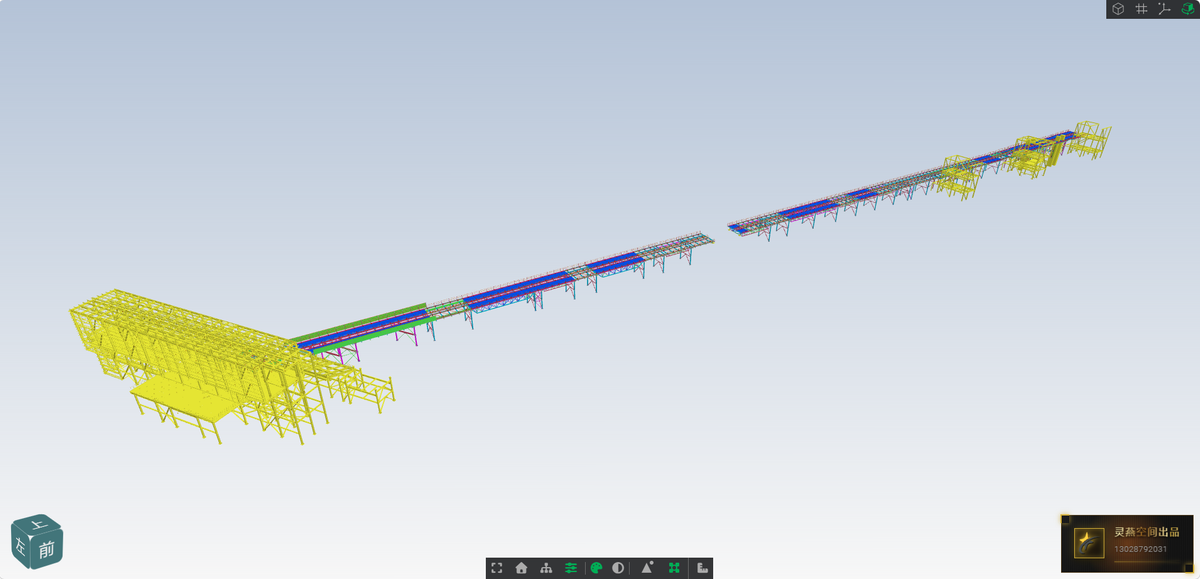The height and width of the screenshot is (579, 1200).
Task: Toggle the green rotating cube icon
Action: click(x=1187, y=9)
